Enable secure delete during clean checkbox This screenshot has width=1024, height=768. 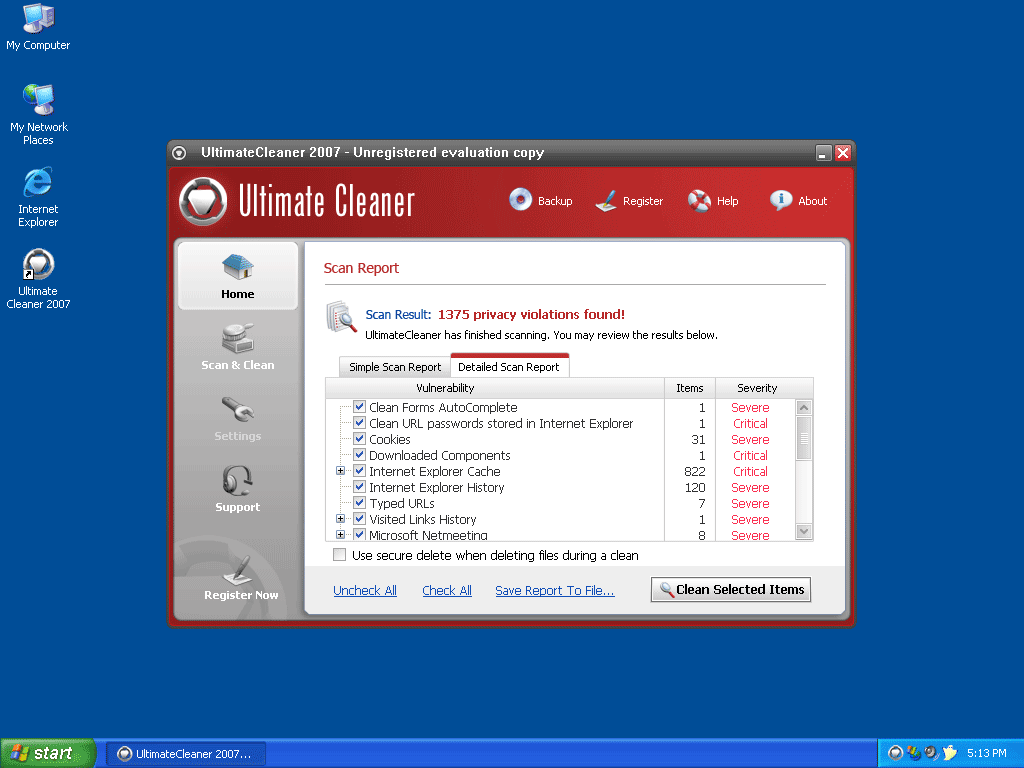(x=340, y=555)
